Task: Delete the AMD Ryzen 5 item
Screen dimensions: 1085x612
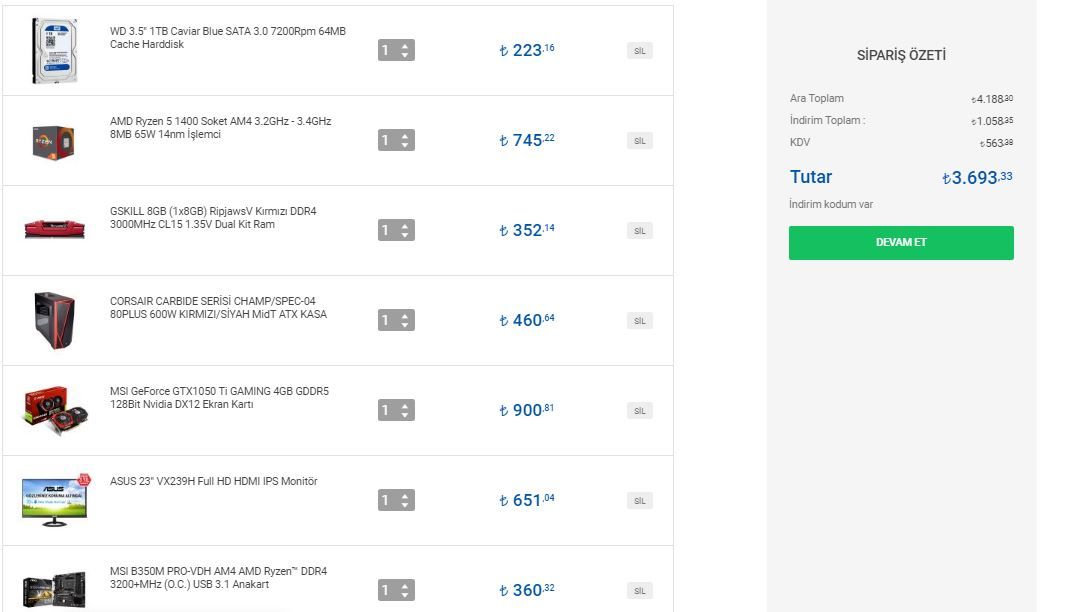Action: 639,141
